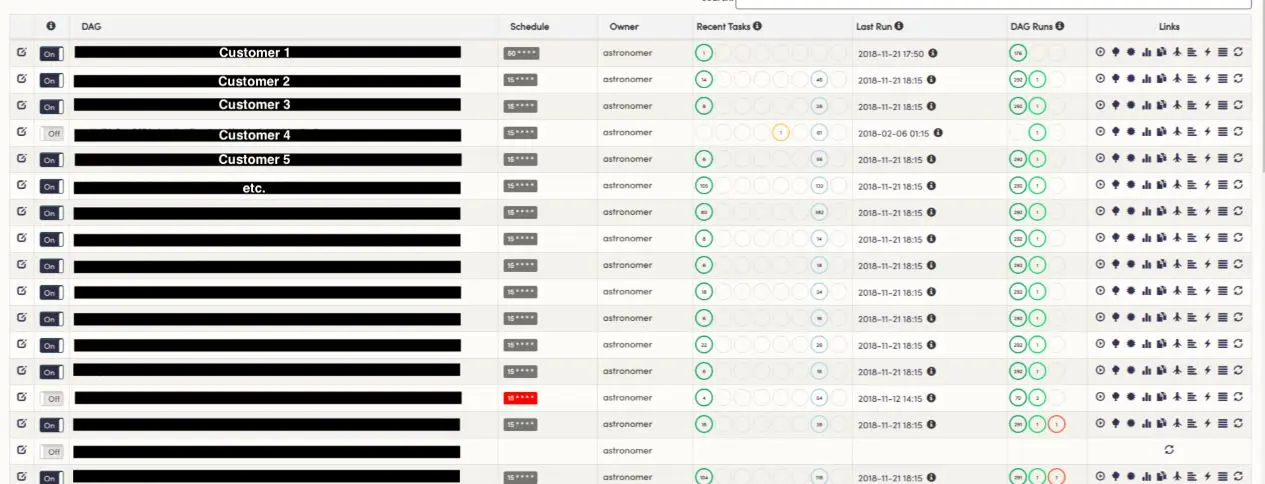
Task: Click the astronomer owner in Customer 1 row
Action: point(627,52)
